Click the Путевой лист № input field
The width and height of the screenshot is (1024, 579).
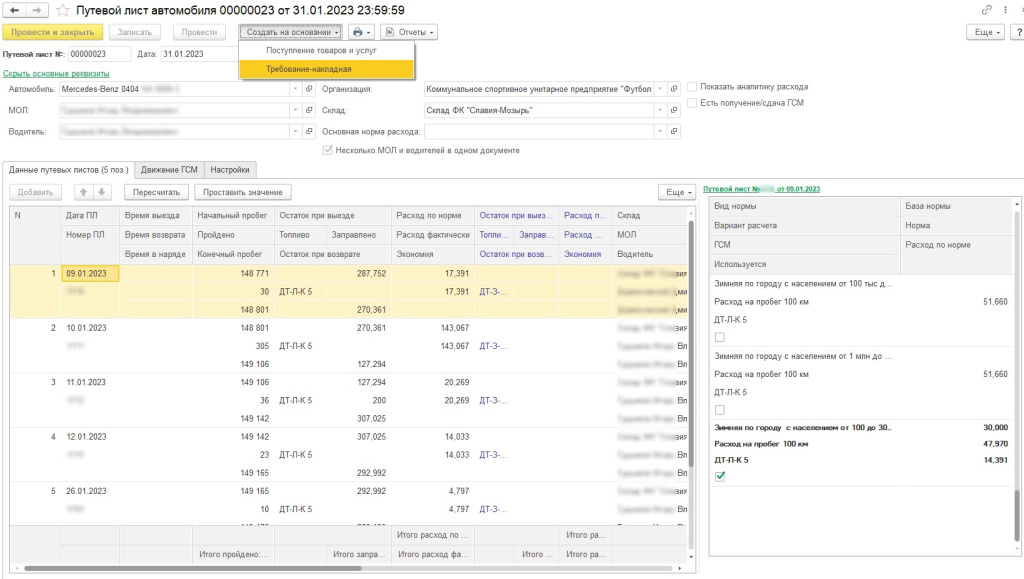coord(98,54)
